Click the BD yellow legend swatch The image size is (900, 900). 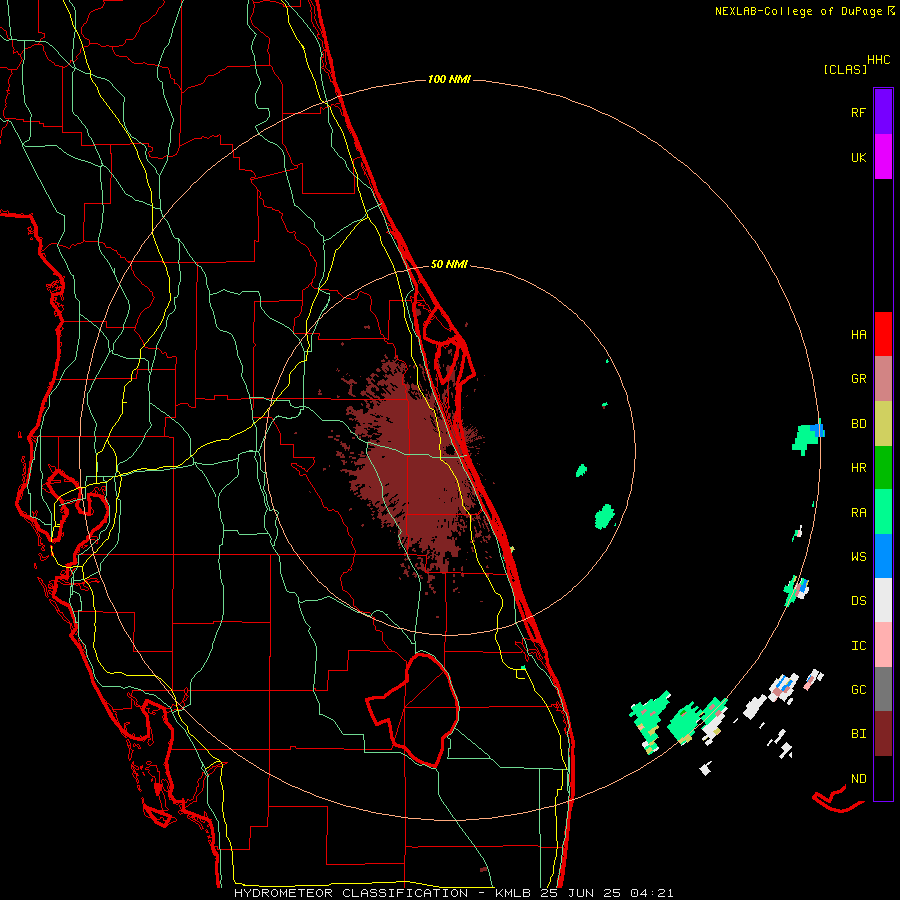click(x=883, y=423)
